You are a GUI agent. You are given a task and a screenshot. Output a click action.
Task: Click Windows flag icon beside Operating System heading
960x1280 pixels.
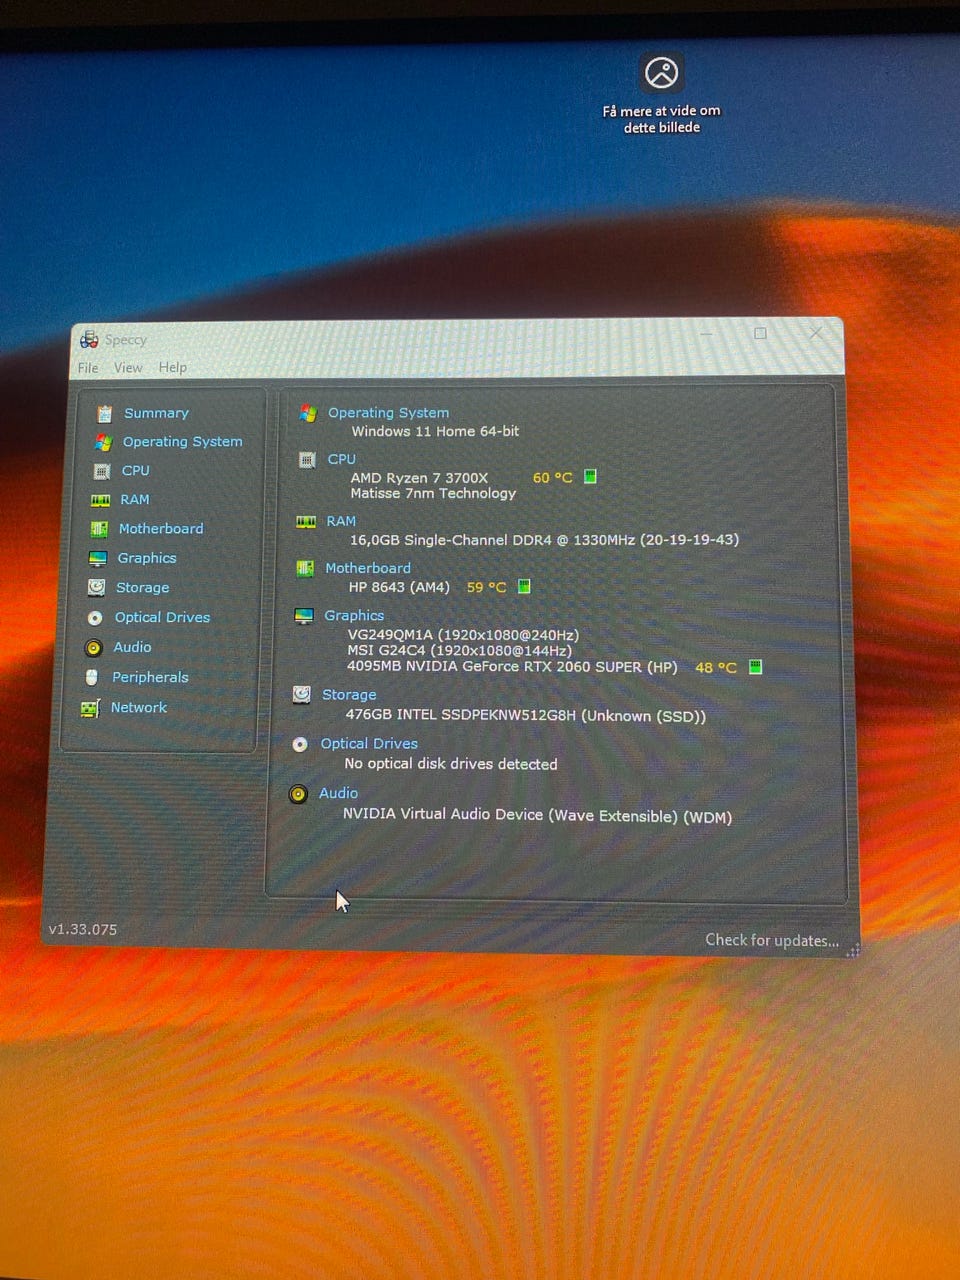(308, 413)
